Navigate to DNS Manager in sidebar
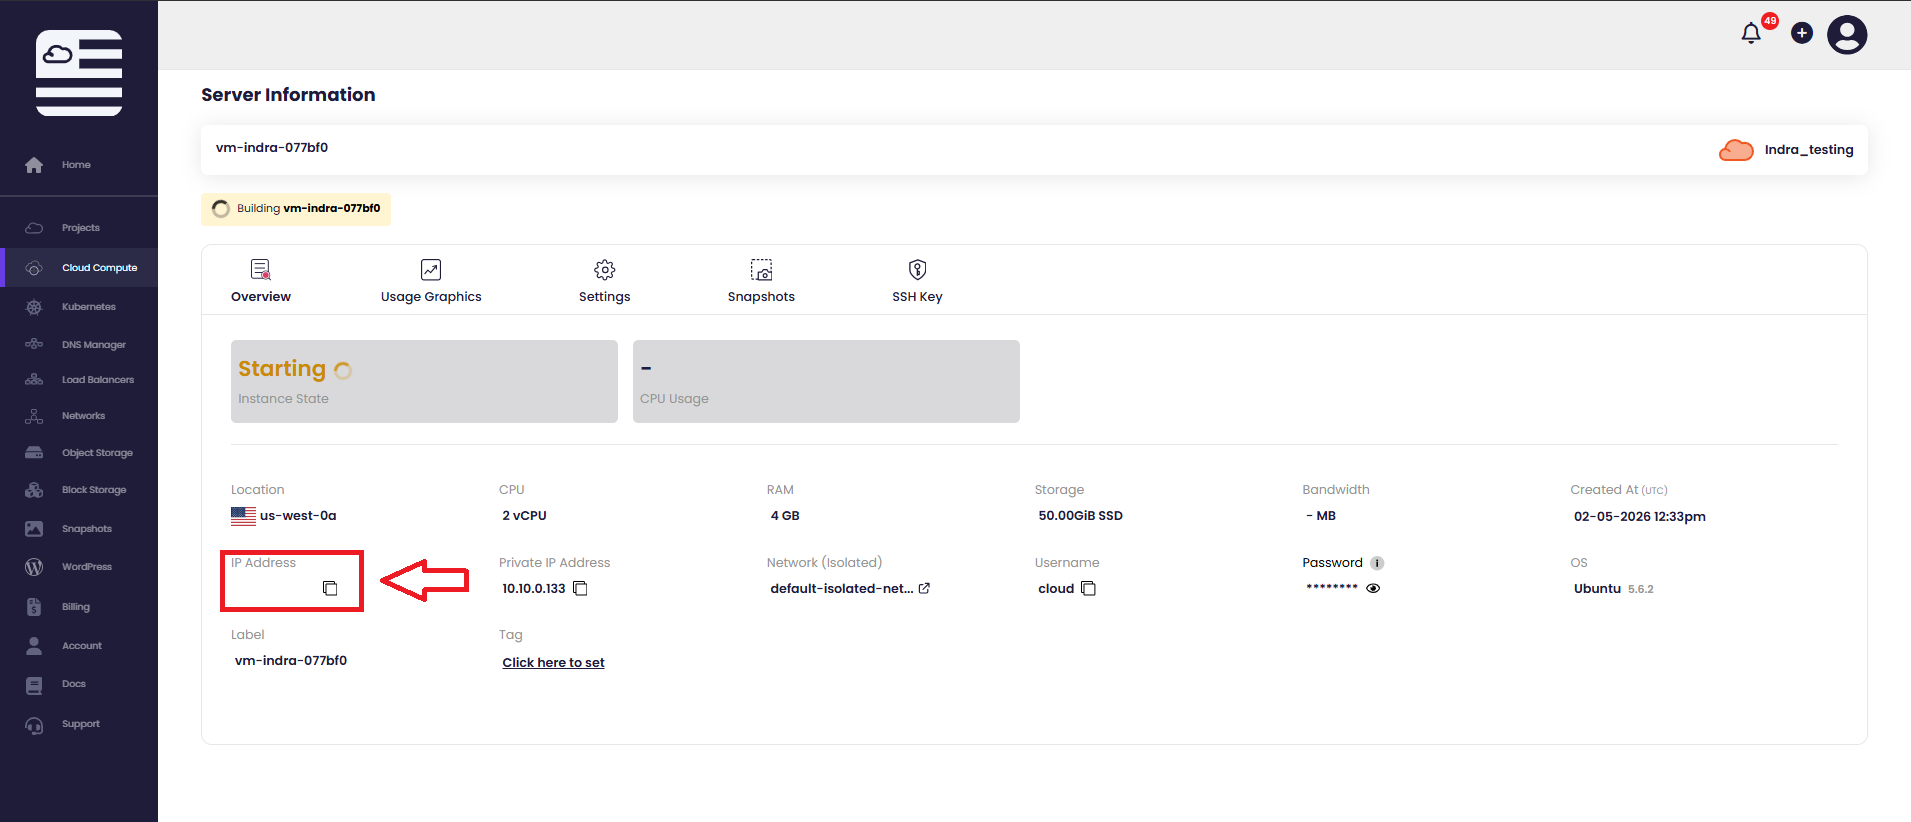This screenshot has height=822, width=1911. point(93,345)
